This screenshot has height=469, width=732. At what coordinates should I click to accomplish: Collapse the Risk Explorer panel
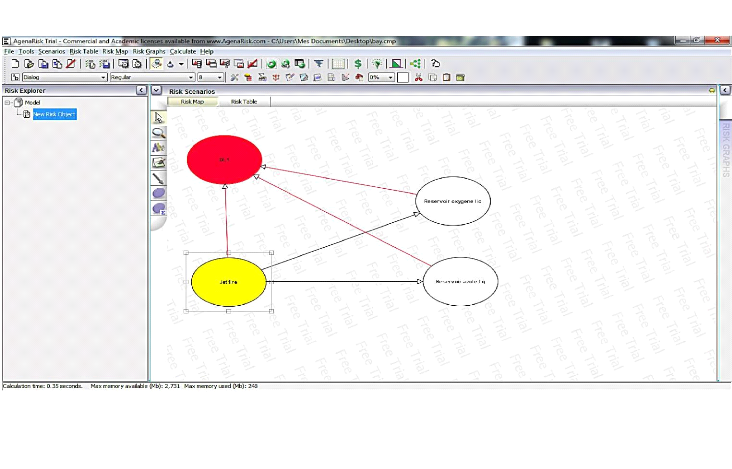pyautogui.click(x=141, y=91)
